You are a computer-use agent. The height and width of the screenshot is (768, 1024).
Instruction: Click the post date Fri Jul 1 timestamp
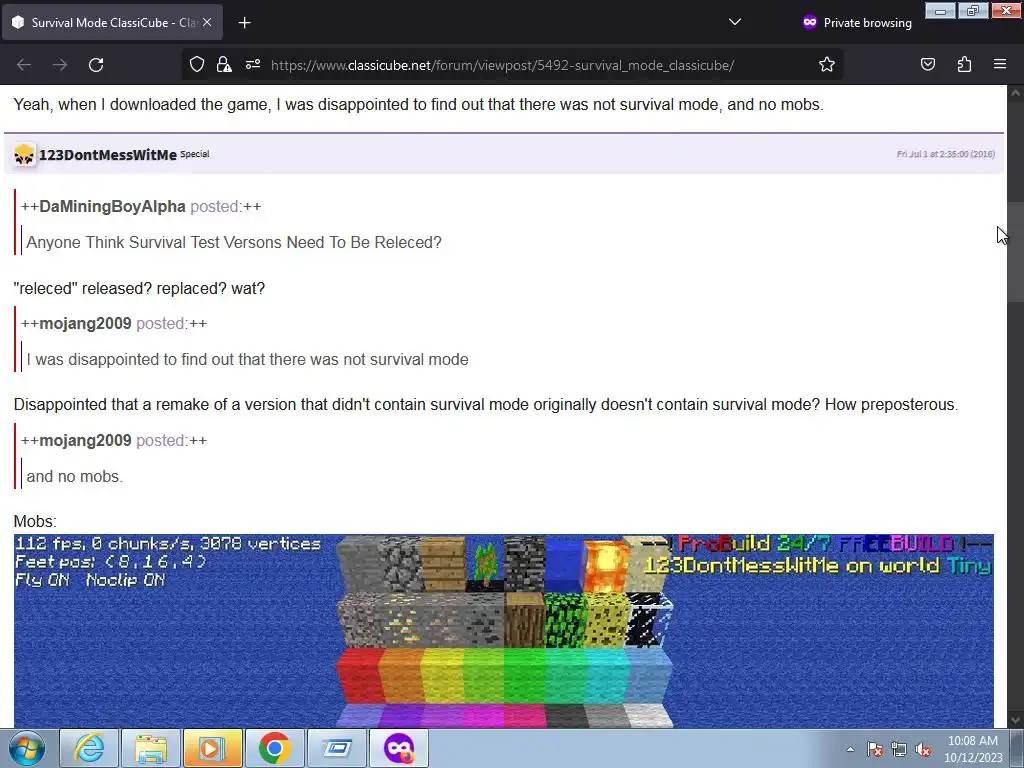coord(946,154)
